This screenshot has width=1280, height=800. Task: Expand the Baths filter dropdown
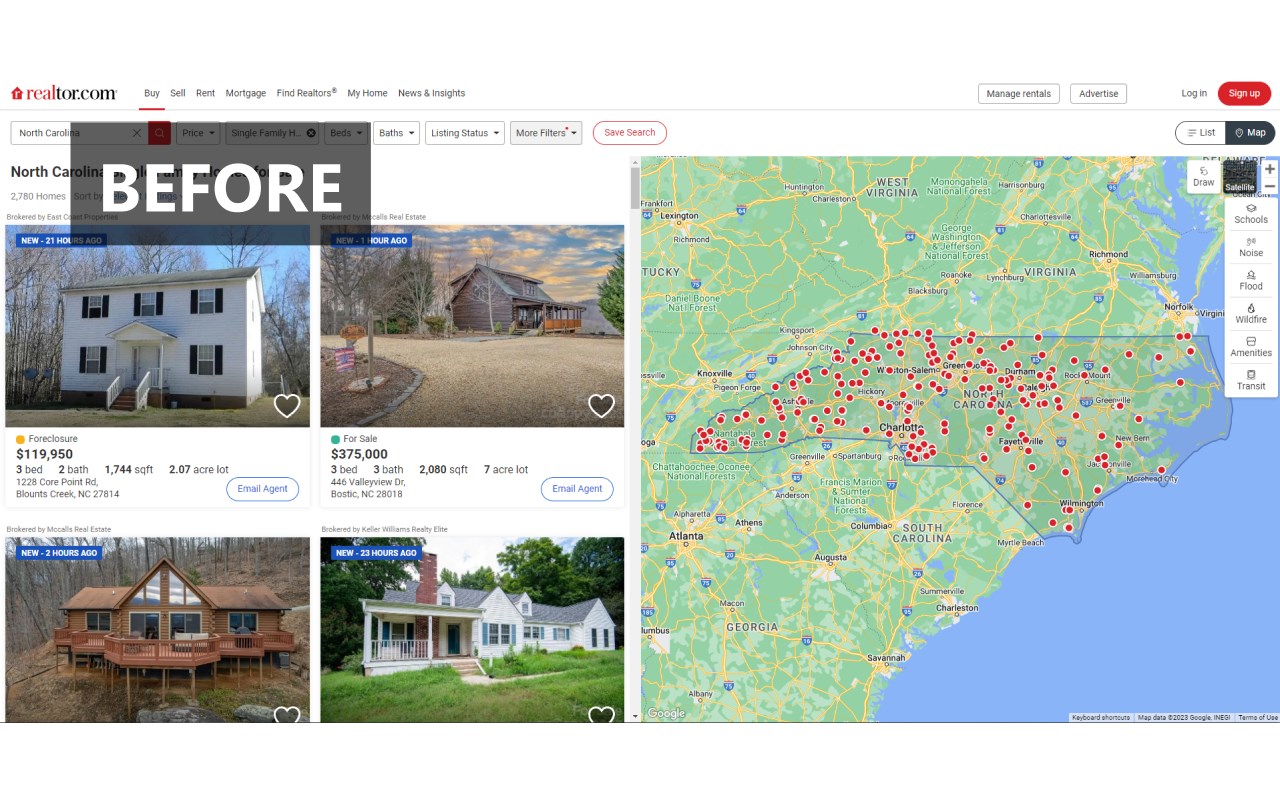[x=396, y=133]
